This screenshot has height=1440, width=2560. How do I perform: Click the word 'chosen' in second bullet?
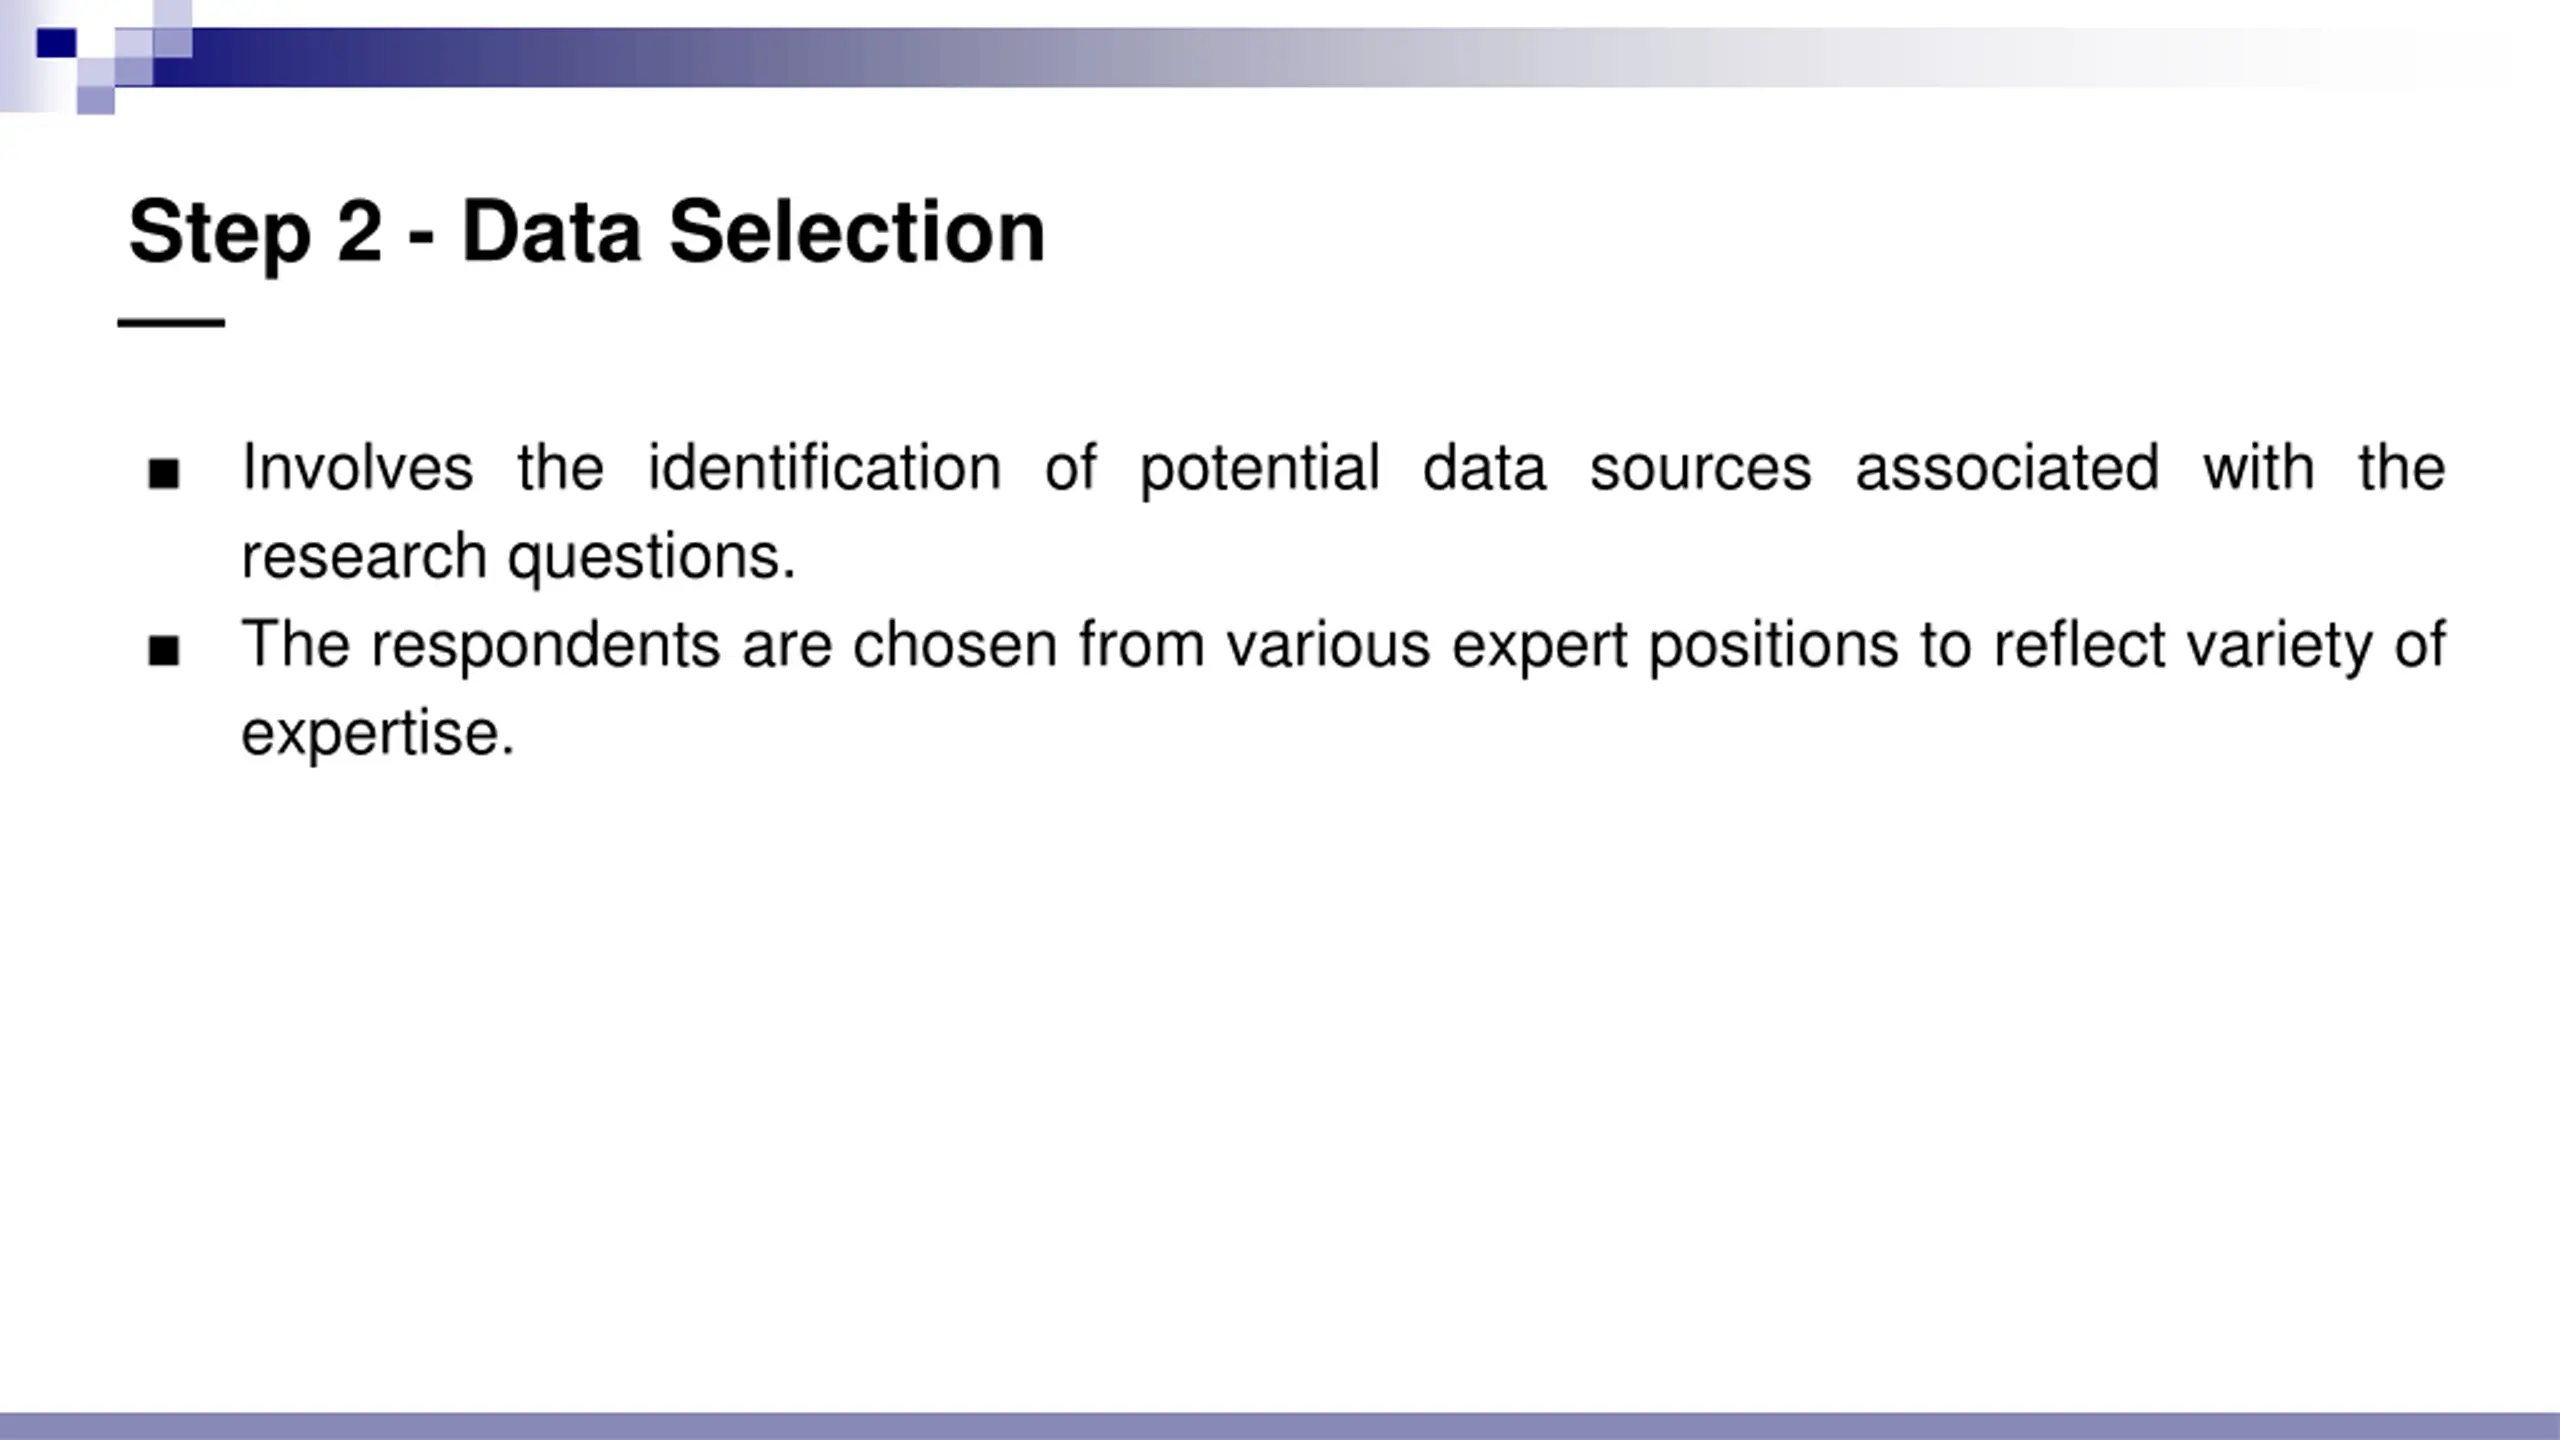pyautogui.click(x=955, y=645)
